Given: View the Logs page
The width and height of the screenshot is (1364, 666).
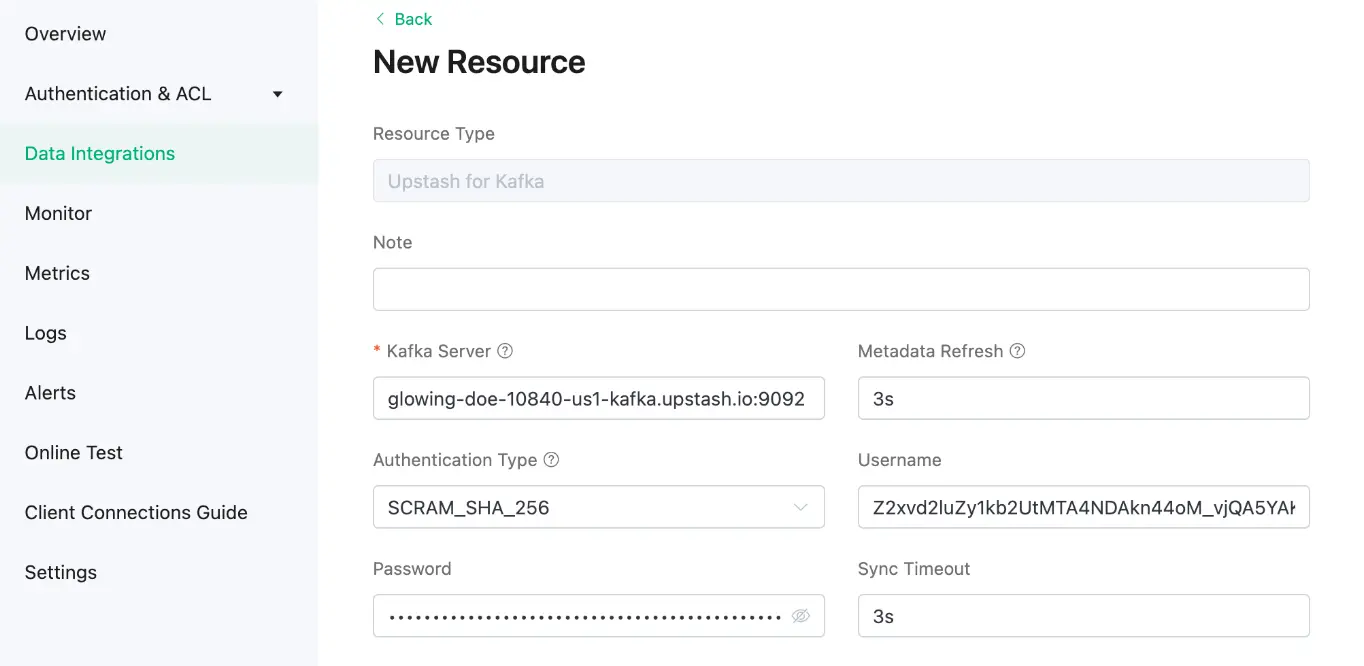Looking at the screenshot, I should (x=45, y=333).
